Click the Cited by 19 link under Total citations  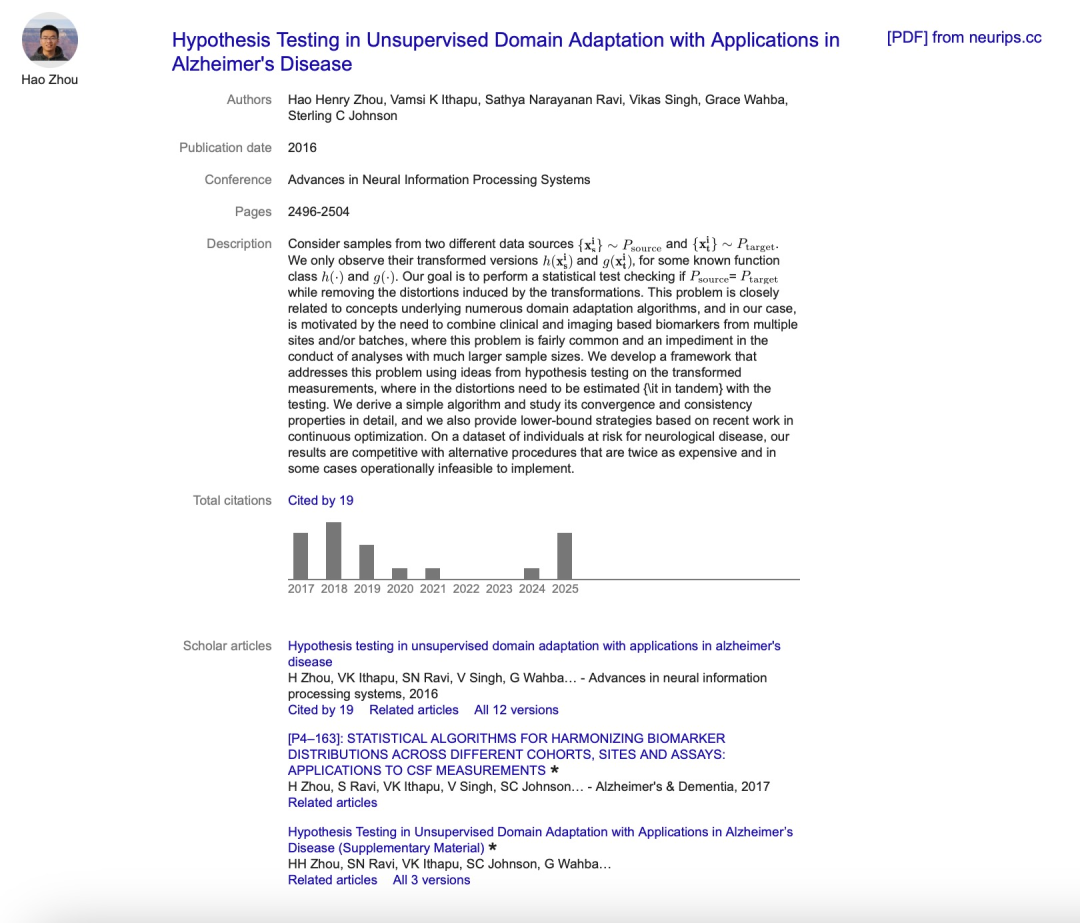(320, 500)
